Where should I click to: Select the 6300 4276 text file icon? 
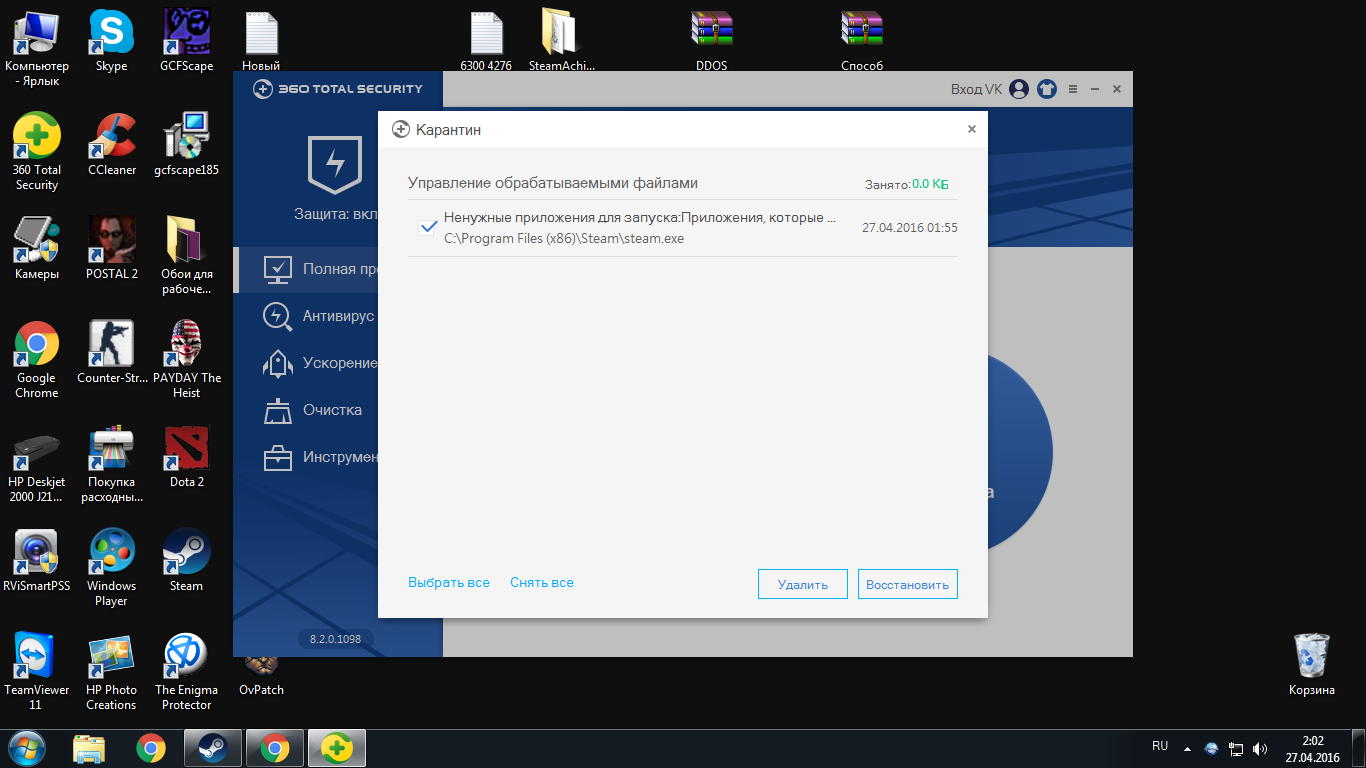point(486,40)
